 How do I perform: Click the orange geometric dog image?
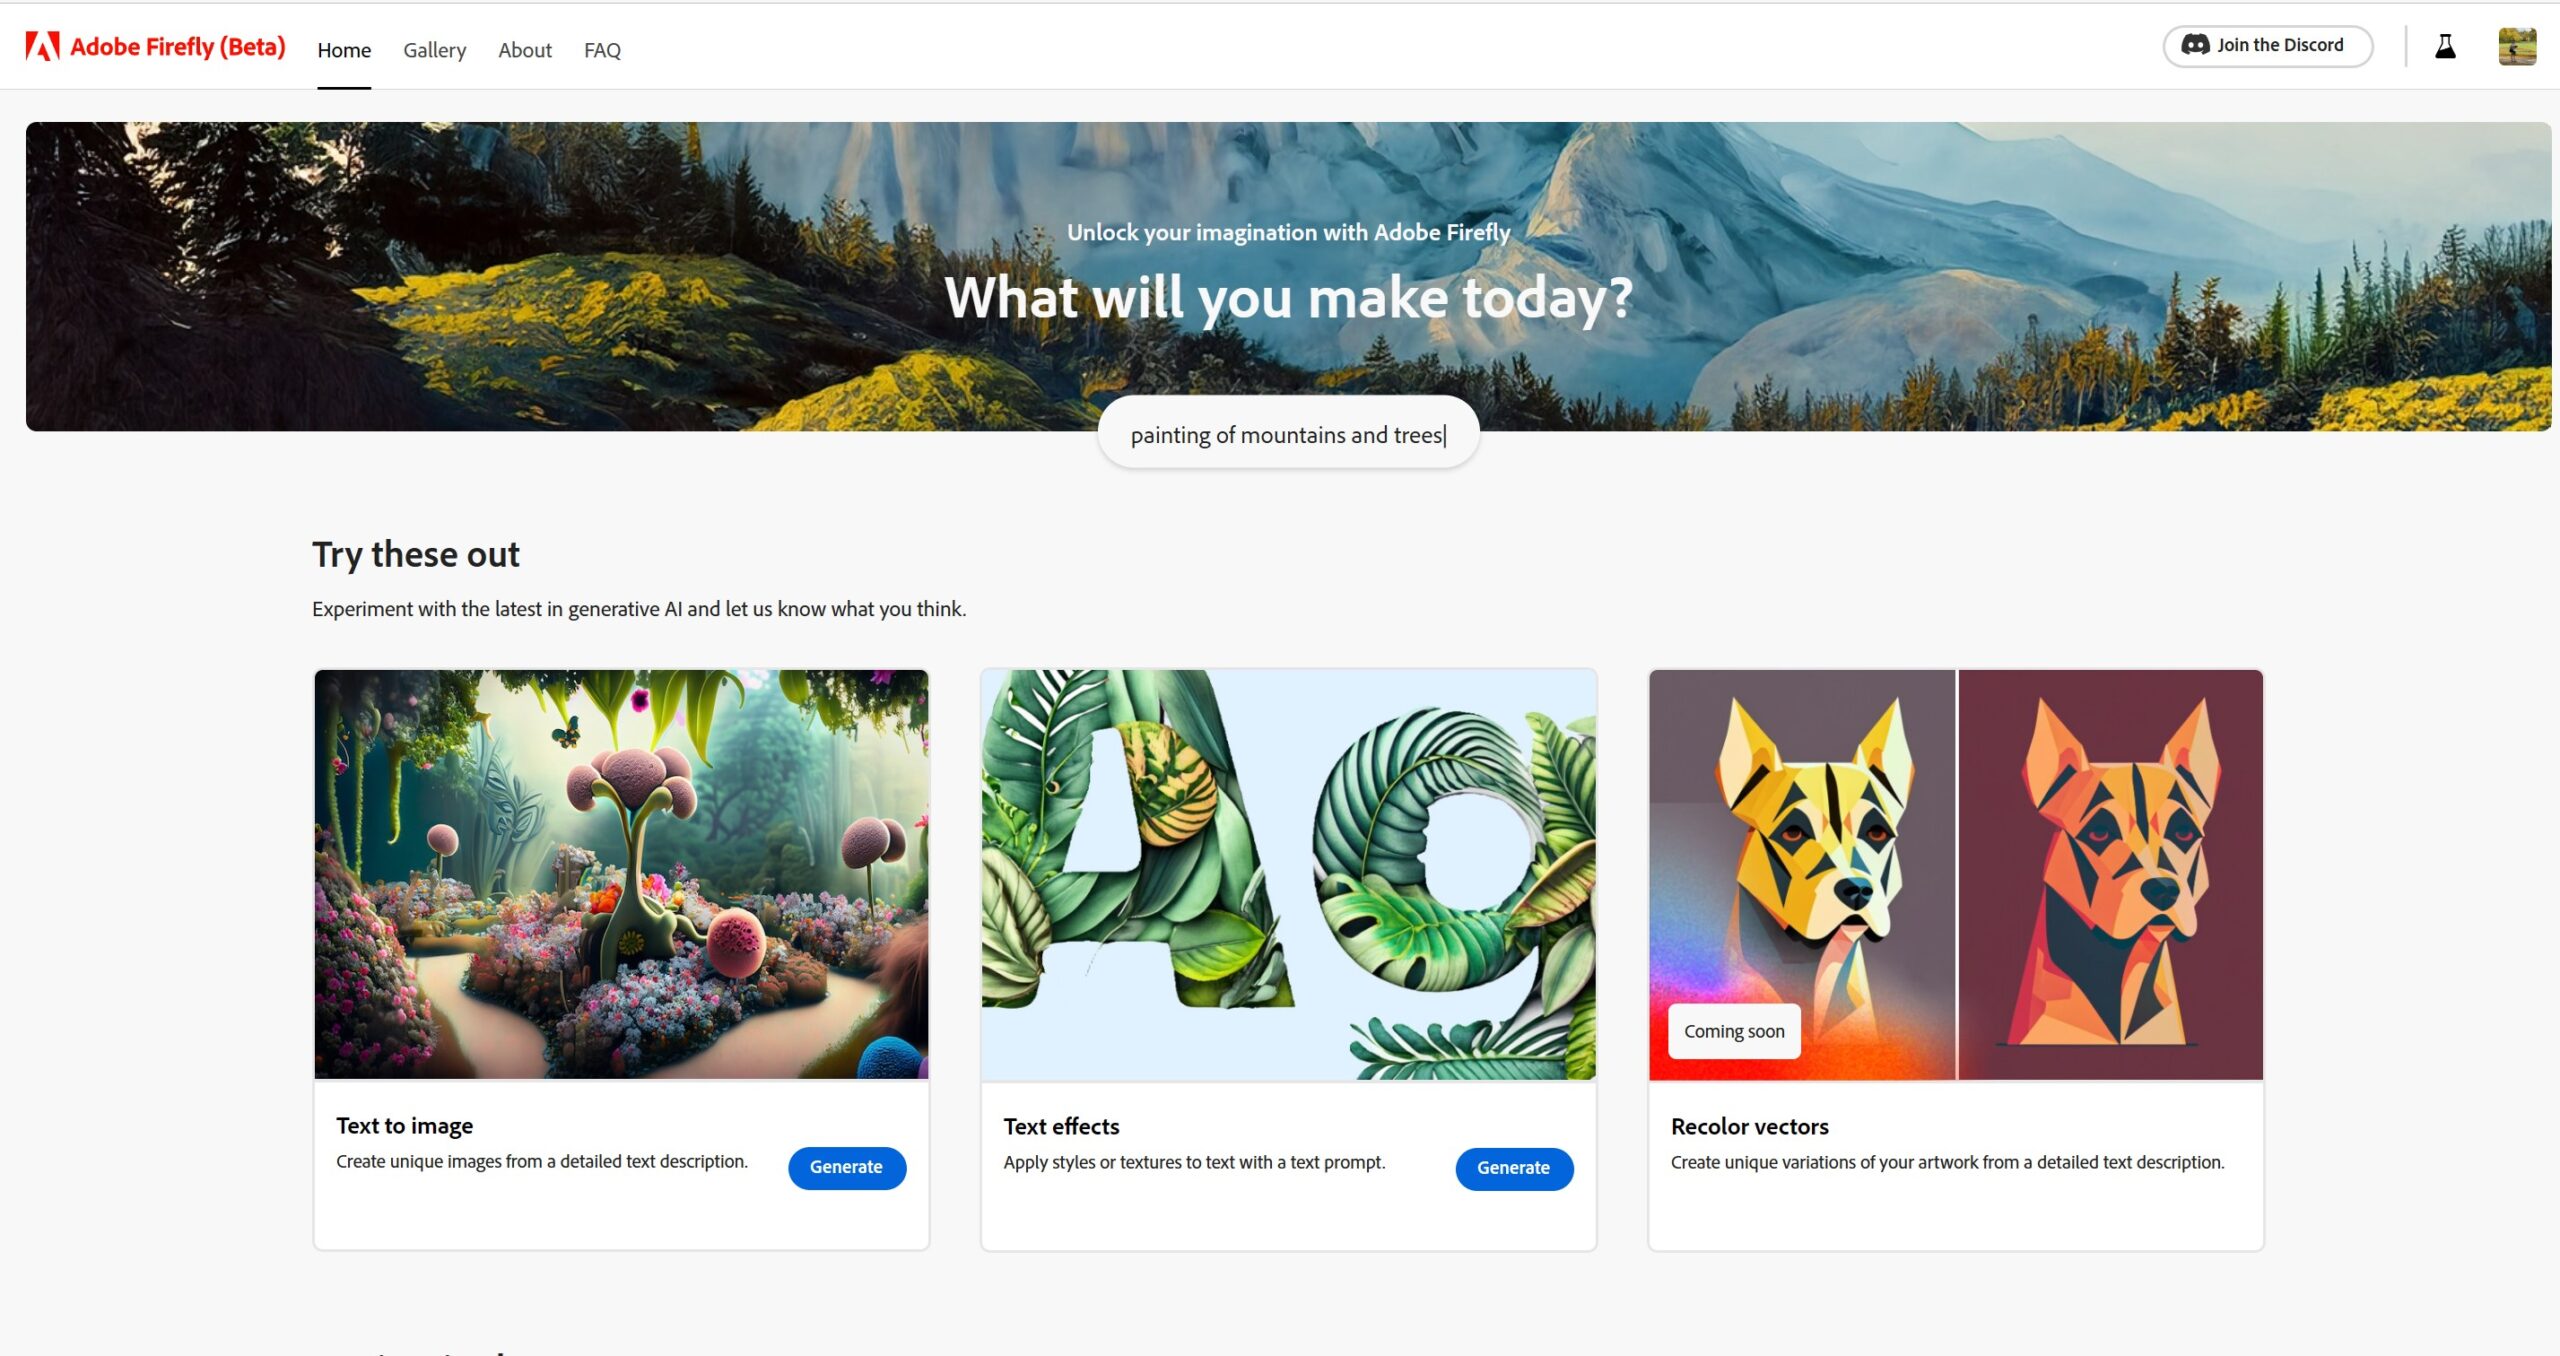click(2110, 875)
